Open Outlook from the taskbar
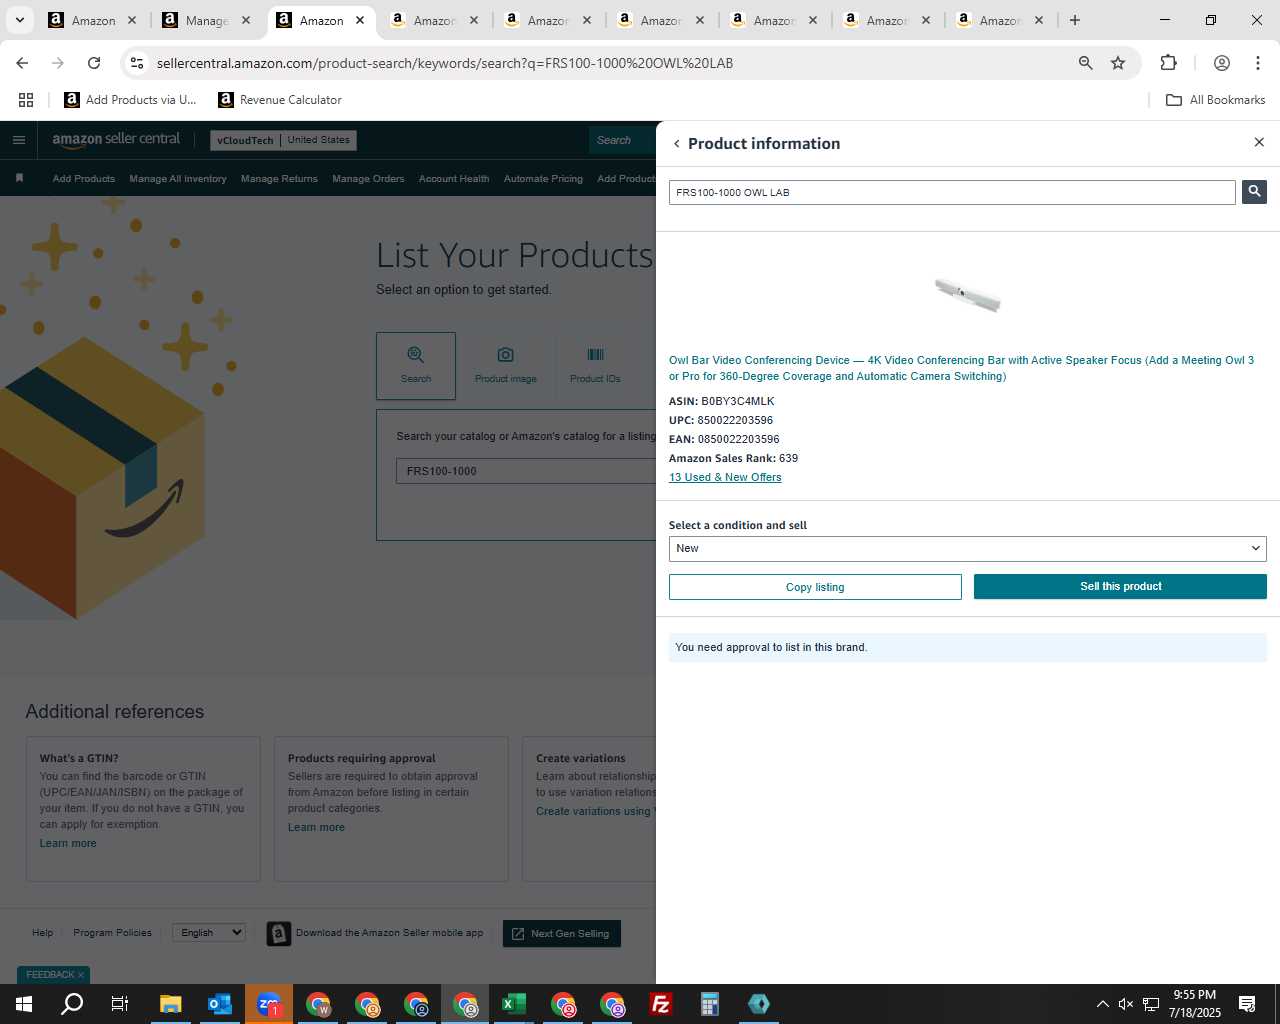This screenshot has width=1280, height=1024. coord(219,1004)
